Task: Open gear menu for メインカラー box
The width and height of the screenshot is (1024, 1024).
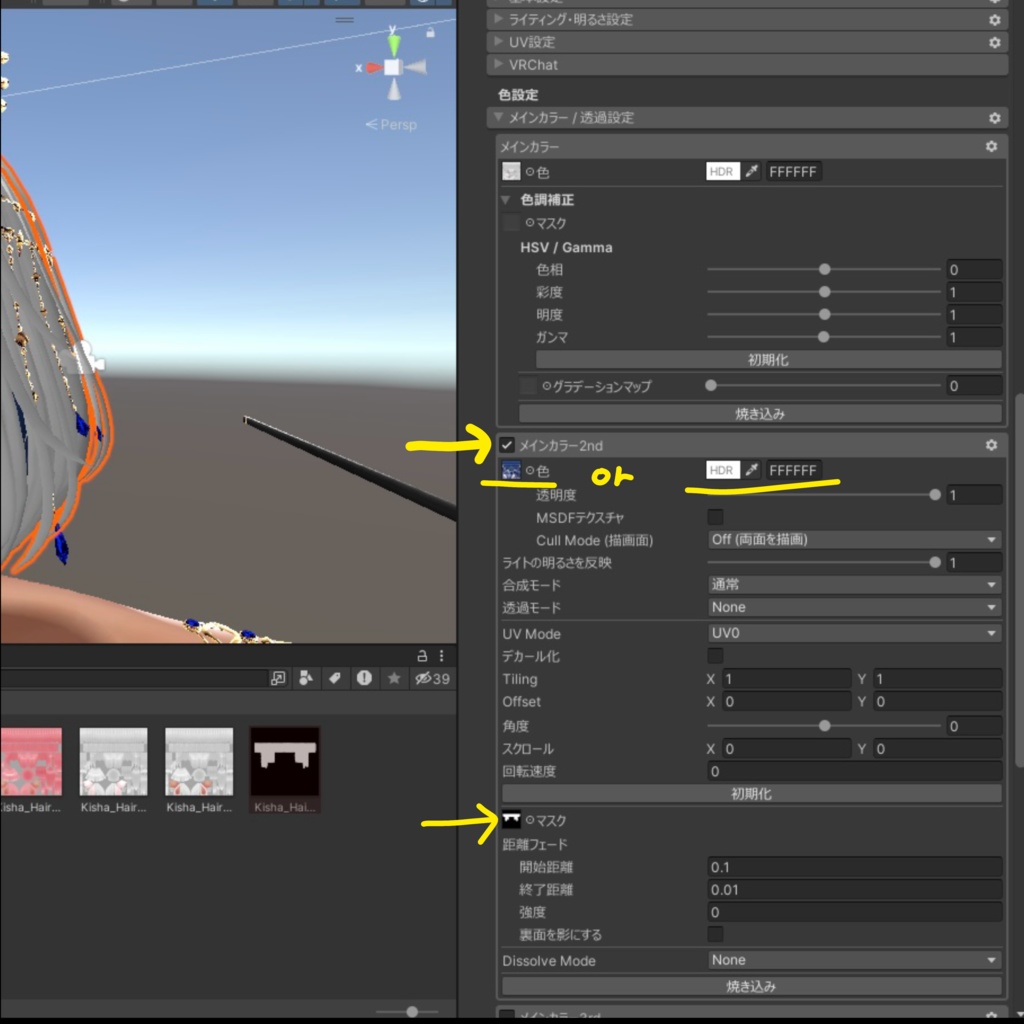Action: (x=991, y=146)
